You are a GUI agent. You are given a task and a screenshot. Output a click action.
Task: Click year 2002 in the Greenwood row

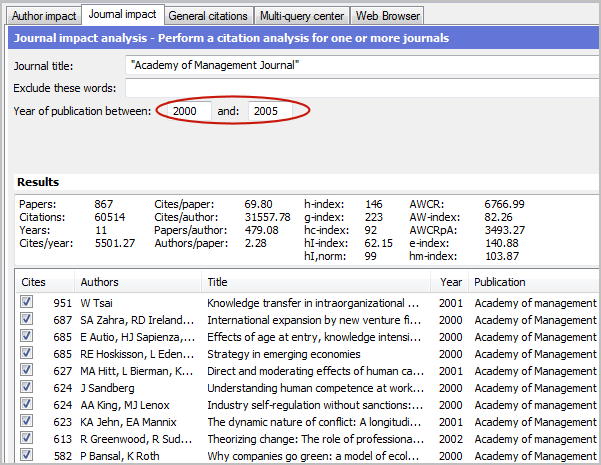tap(450, 439)
